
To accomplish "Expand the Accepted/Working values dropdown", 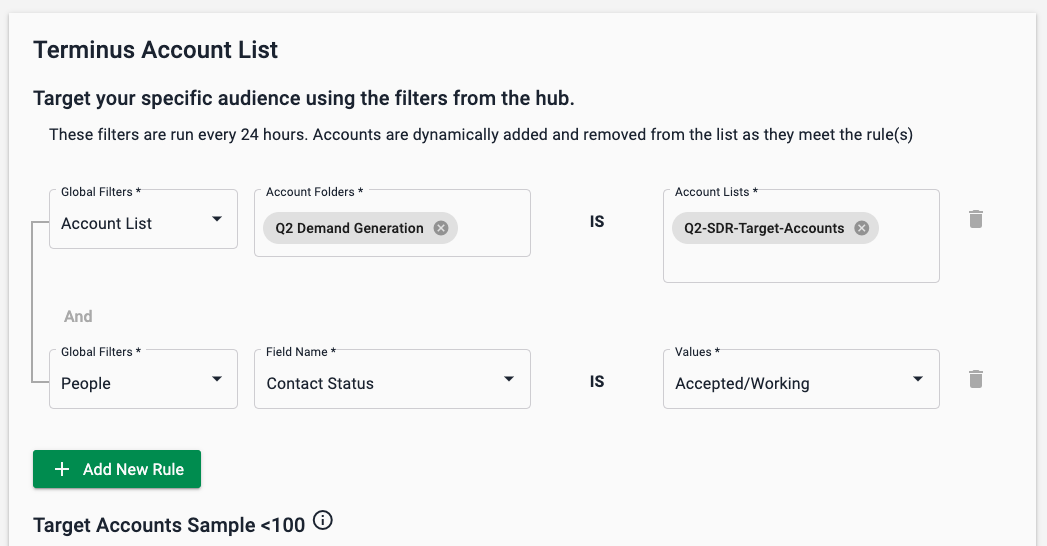I will pyautogui.click(x=801, y=379).
